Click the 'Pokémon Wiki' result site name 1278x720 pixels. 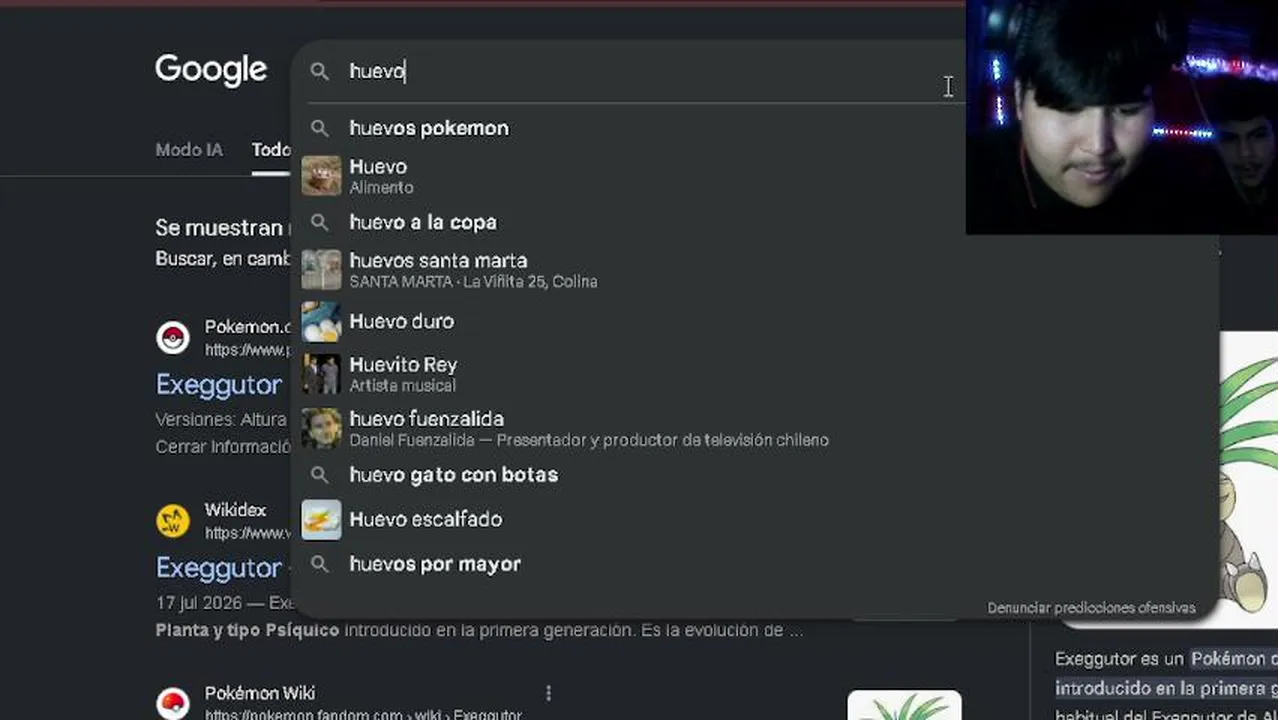(x=260, y=693)
